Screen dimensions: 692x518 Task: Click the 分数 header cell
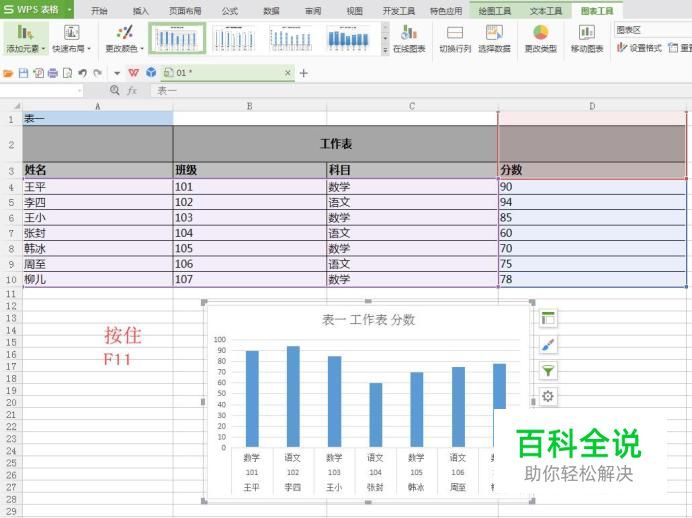click(x=592, y=170)
